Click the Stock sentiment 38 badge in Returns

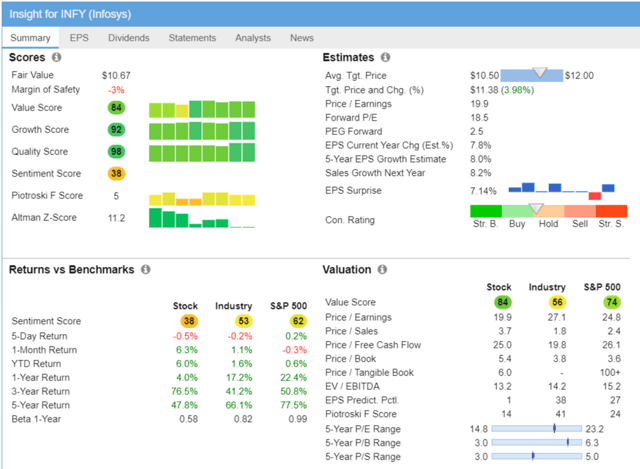pos(189,321)
